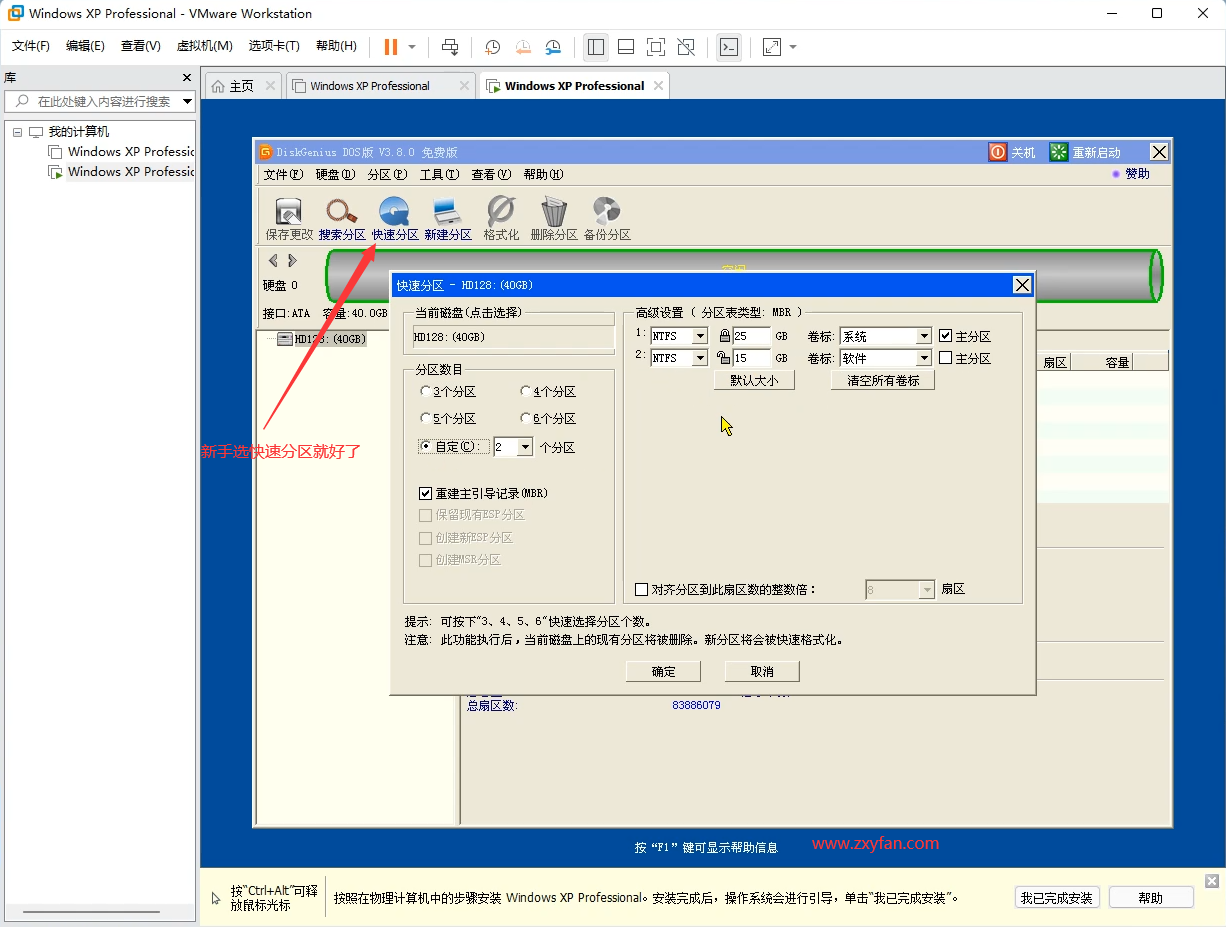
Task: Click the library search input field
Action: pos(100,101)
